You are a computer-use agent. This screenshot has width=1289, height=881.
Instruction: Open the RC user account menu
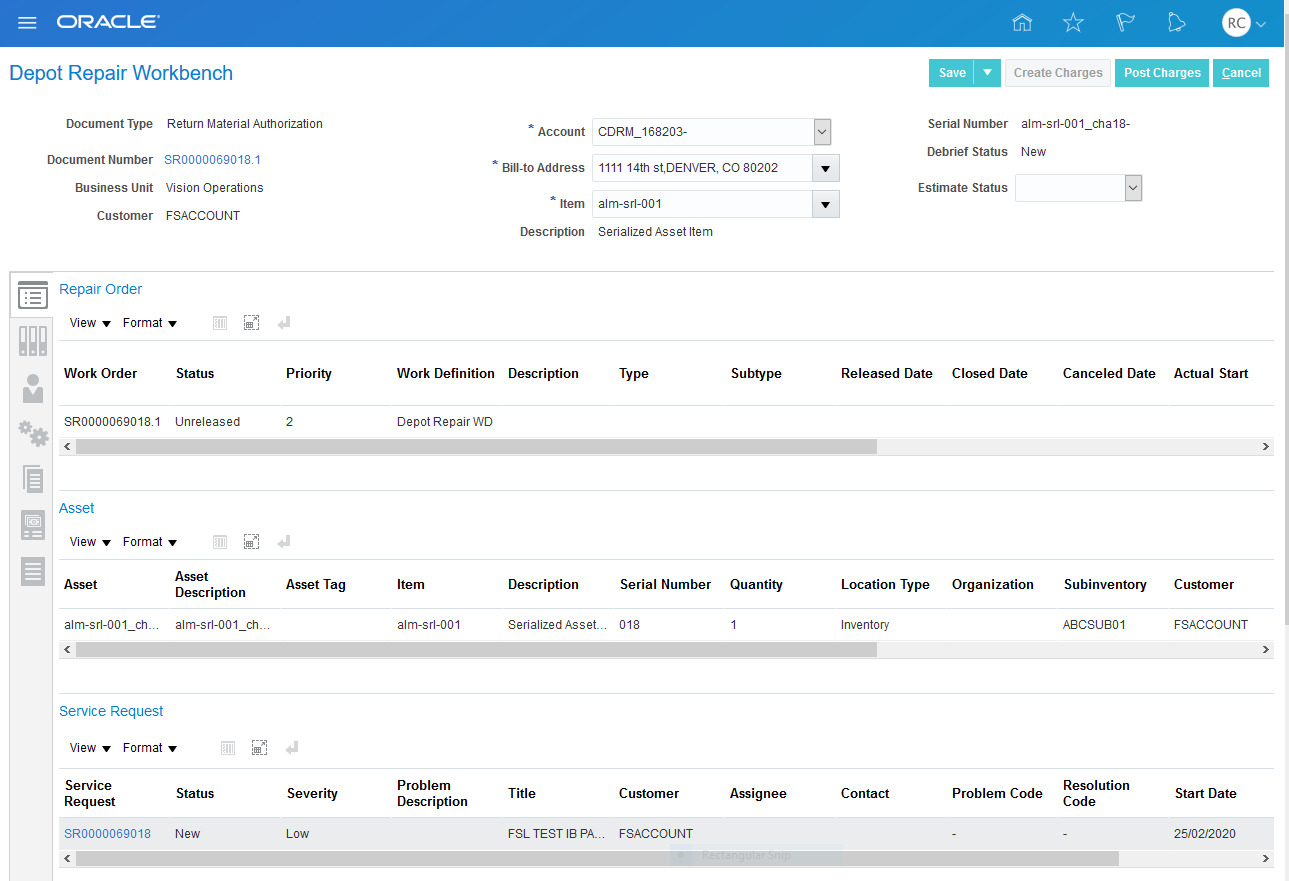point(1244,23)
